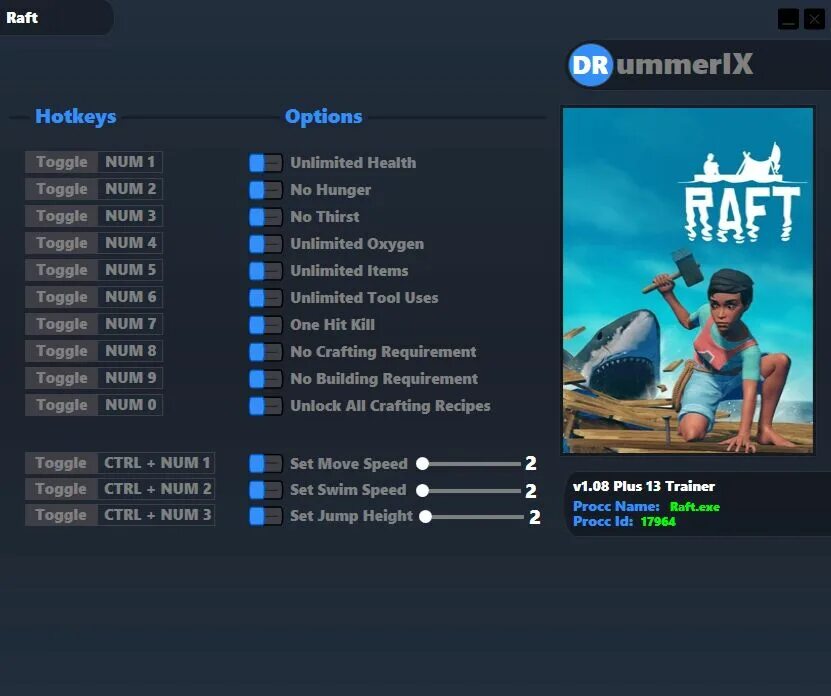831x696 pixels.
Task: Click the Raft game cover image
Action: [688, 280]
